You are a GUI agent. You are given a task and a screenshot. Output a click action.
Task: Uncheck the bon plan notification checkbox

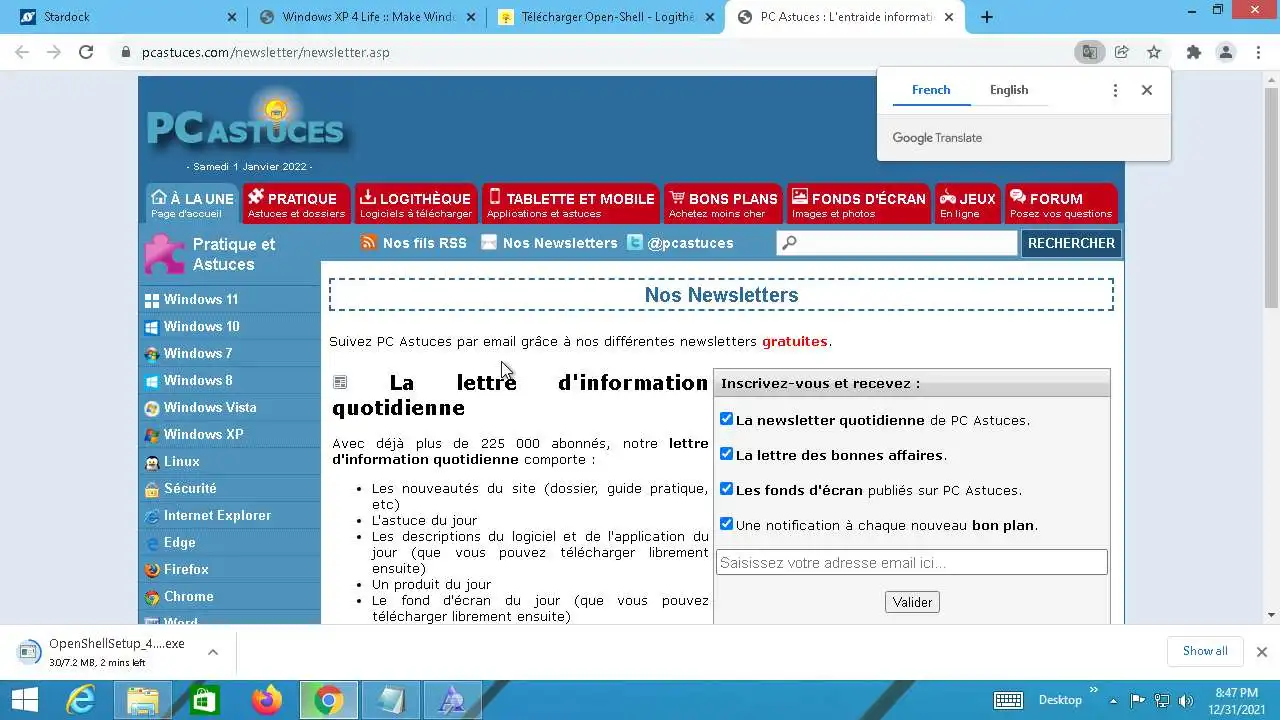pyautogui.click(x=726, y=524)
